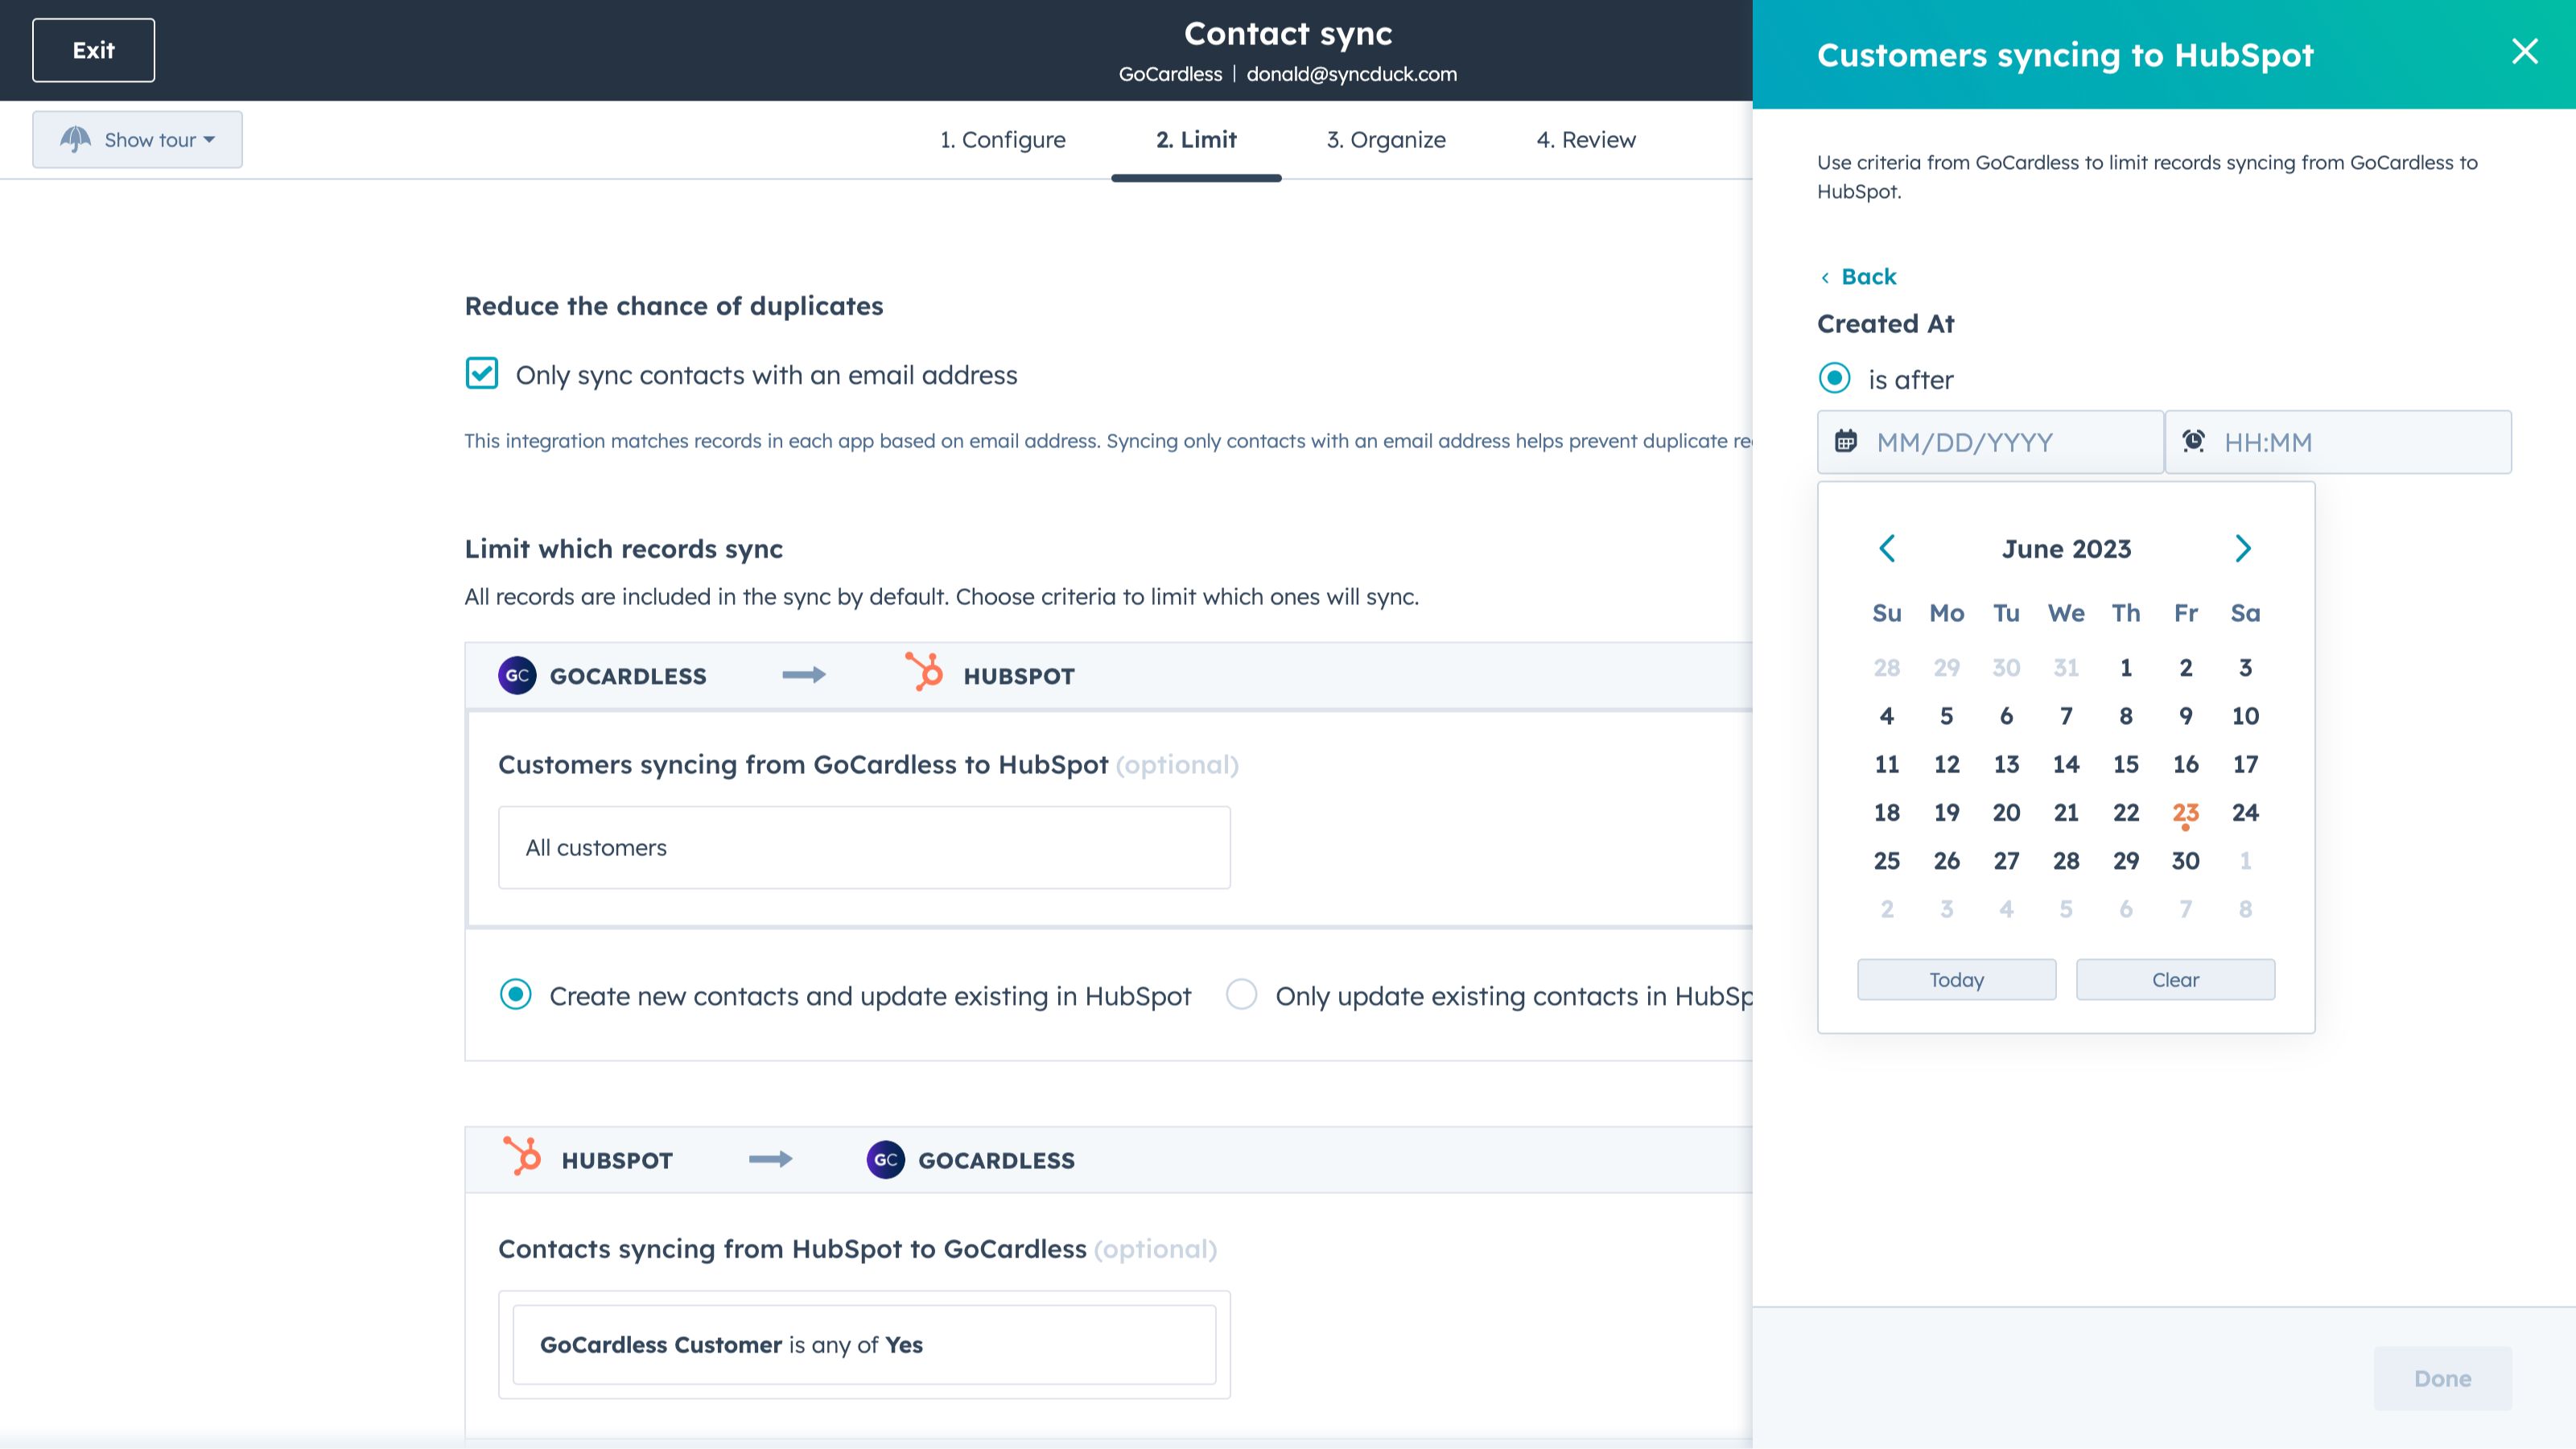This screenshot has width=2576, height=1449.
Task: Uncheck Only sync contacts with an email address
Action: 481,374
